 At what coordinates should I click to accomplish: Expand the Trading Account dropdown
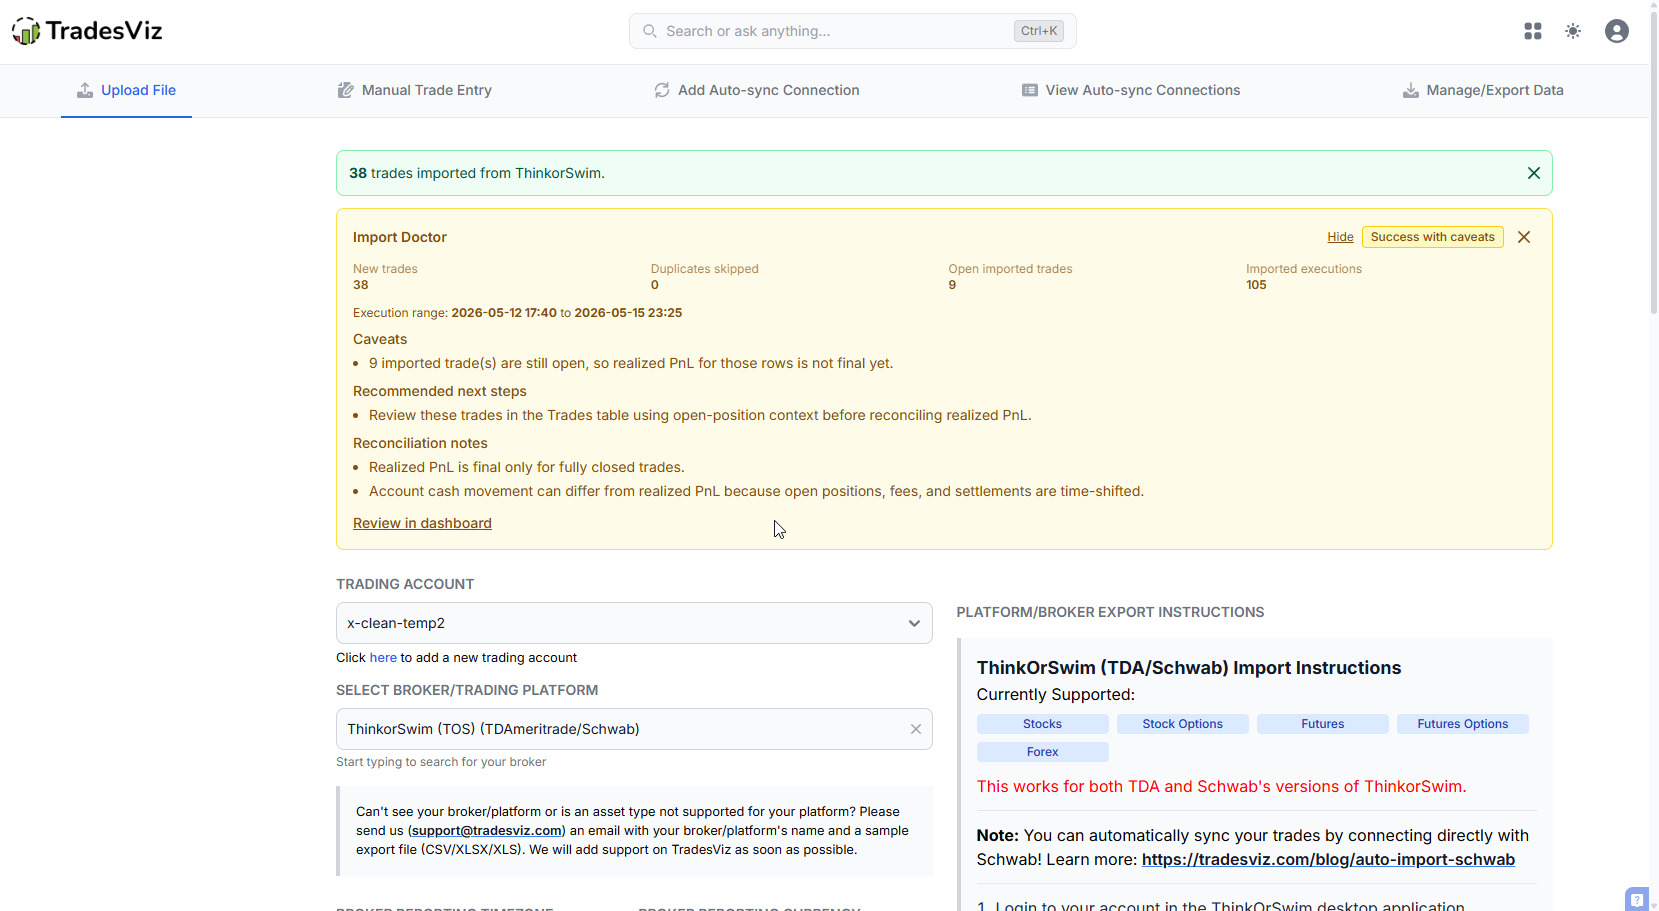pos(634,623)
